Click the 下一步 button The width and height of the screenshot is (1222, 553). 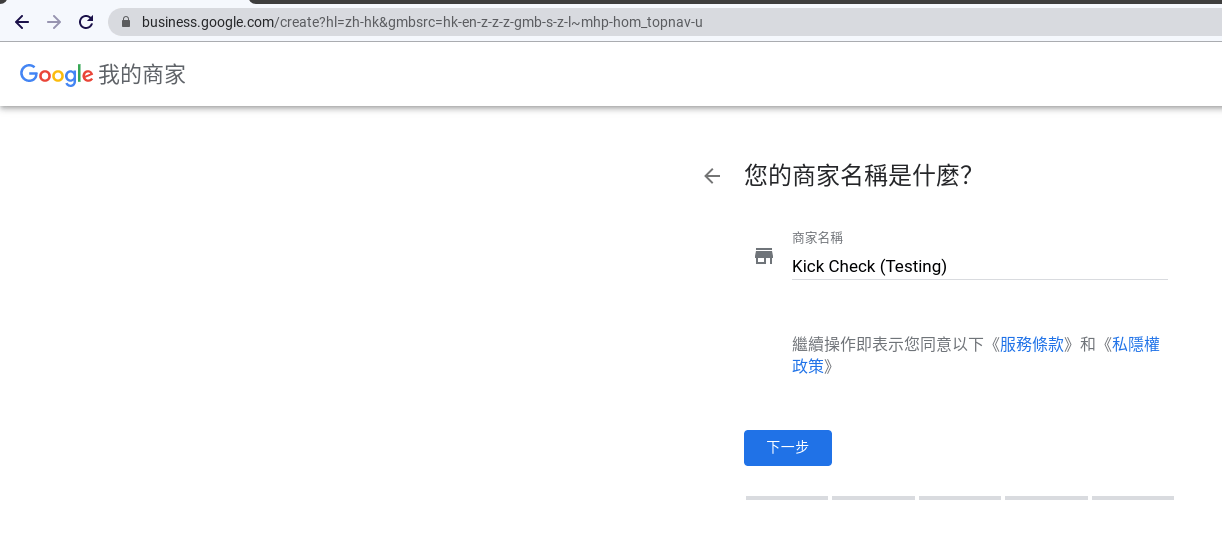click(788, 448)
